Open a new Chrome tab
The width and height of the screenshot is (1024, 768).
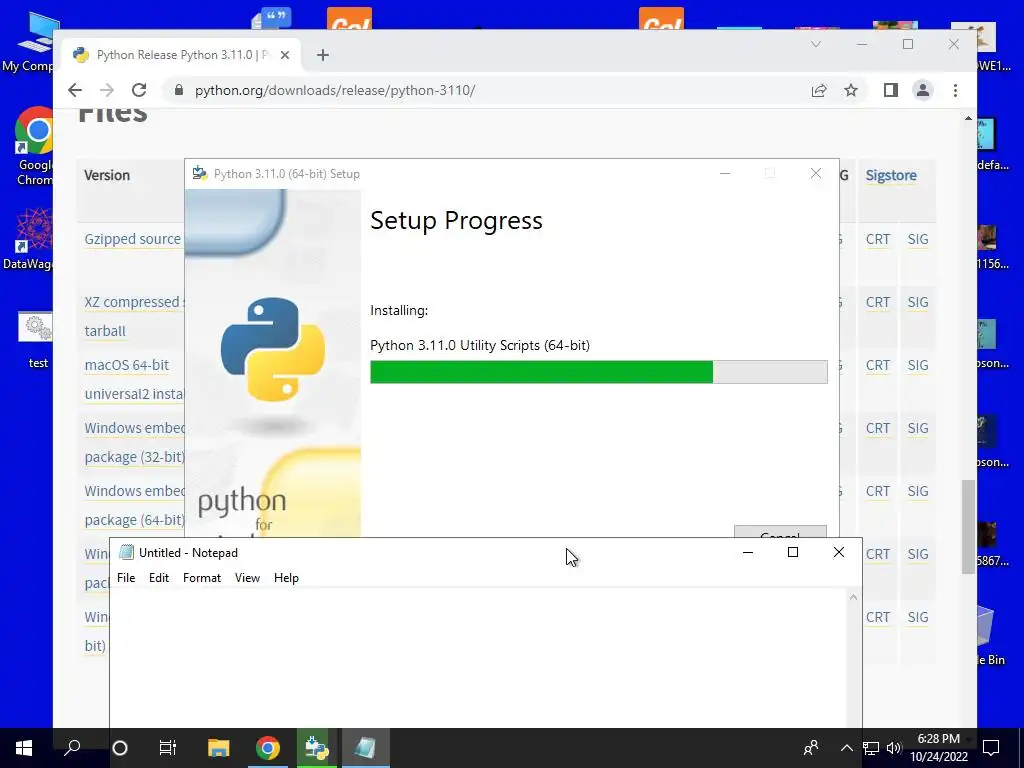[x=323, y=55]
